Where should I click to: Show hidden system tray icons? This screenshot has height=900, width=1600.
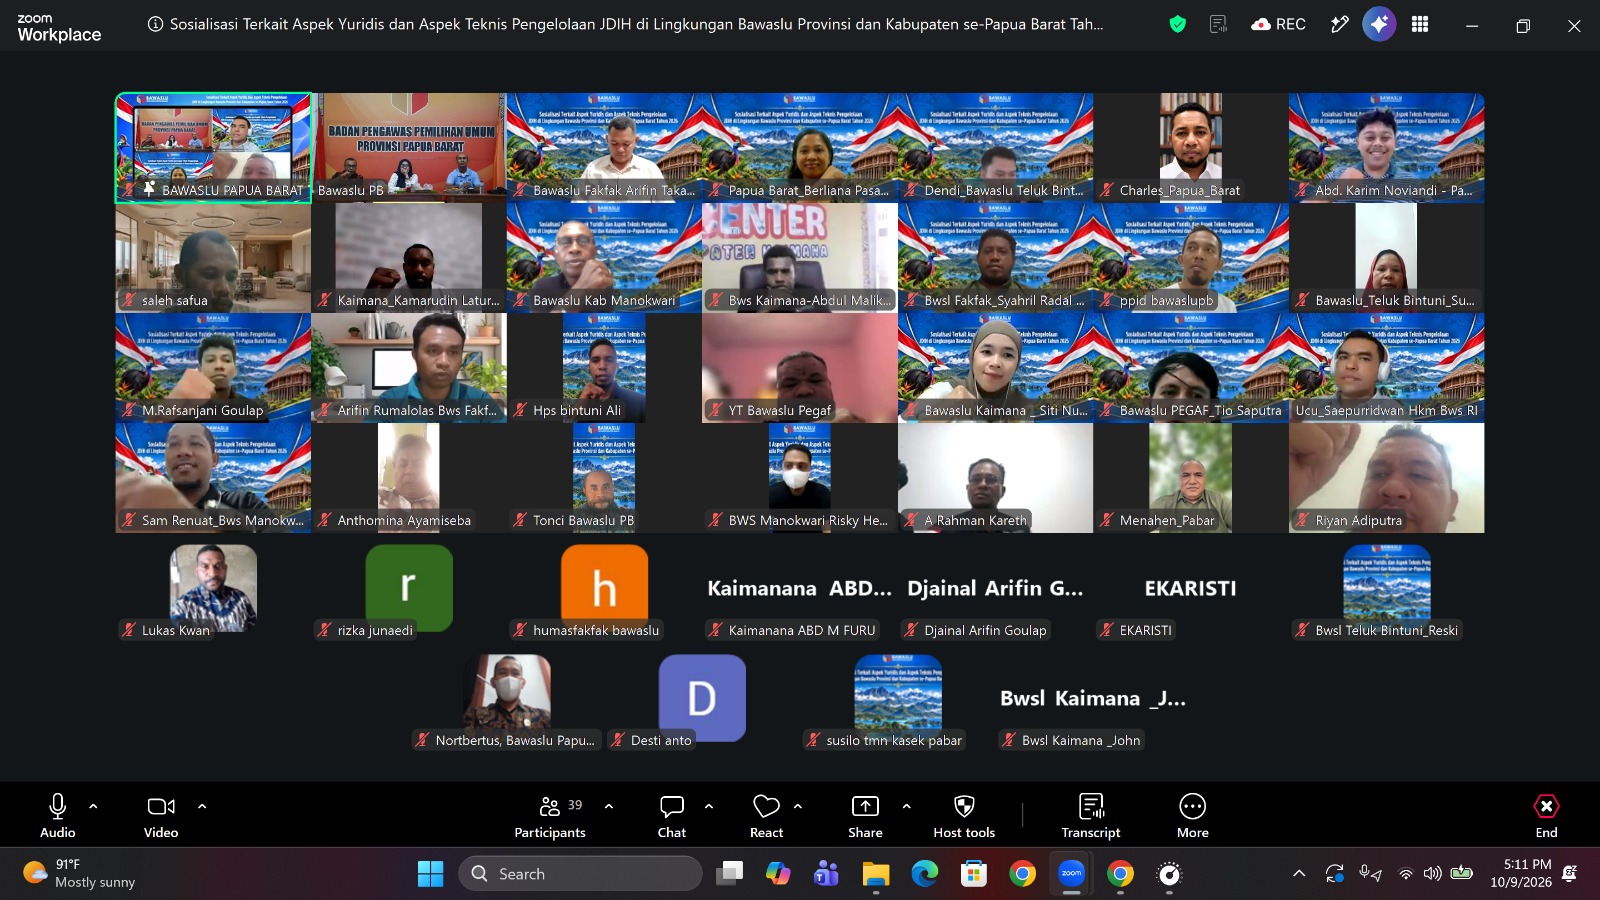[1299, 874]
